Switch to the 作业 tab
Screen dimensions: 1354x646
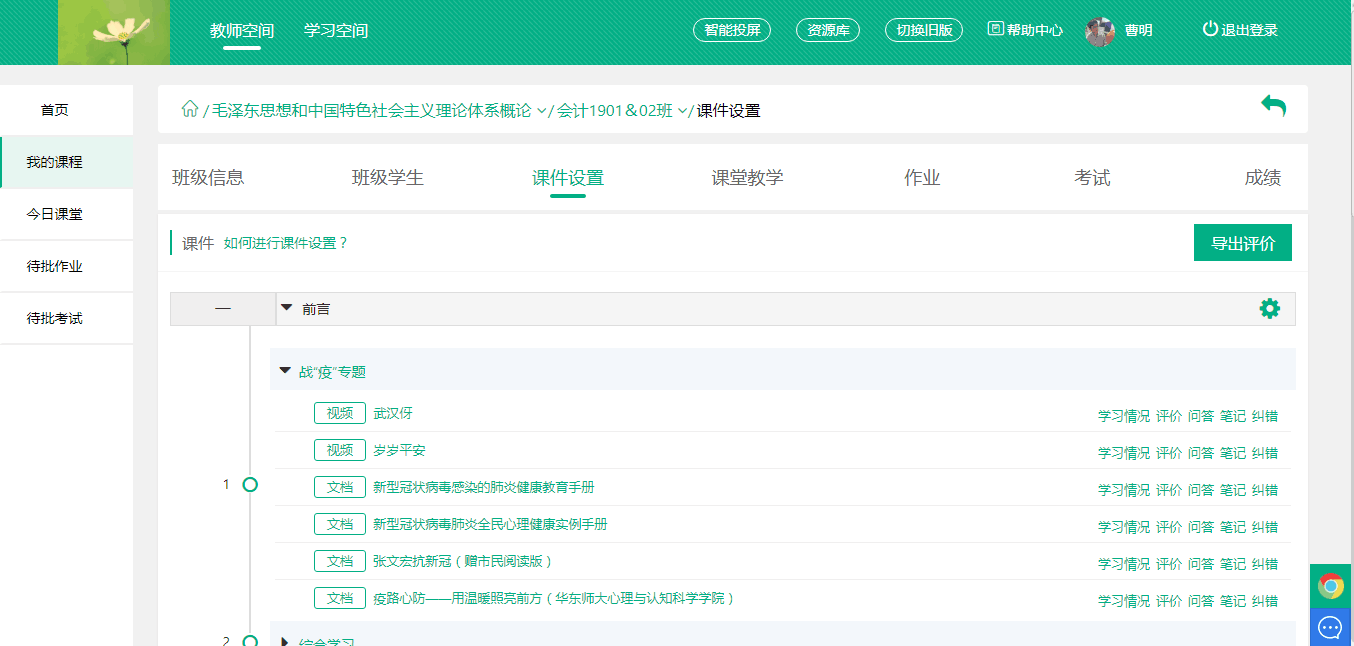[x=922, y=178]
